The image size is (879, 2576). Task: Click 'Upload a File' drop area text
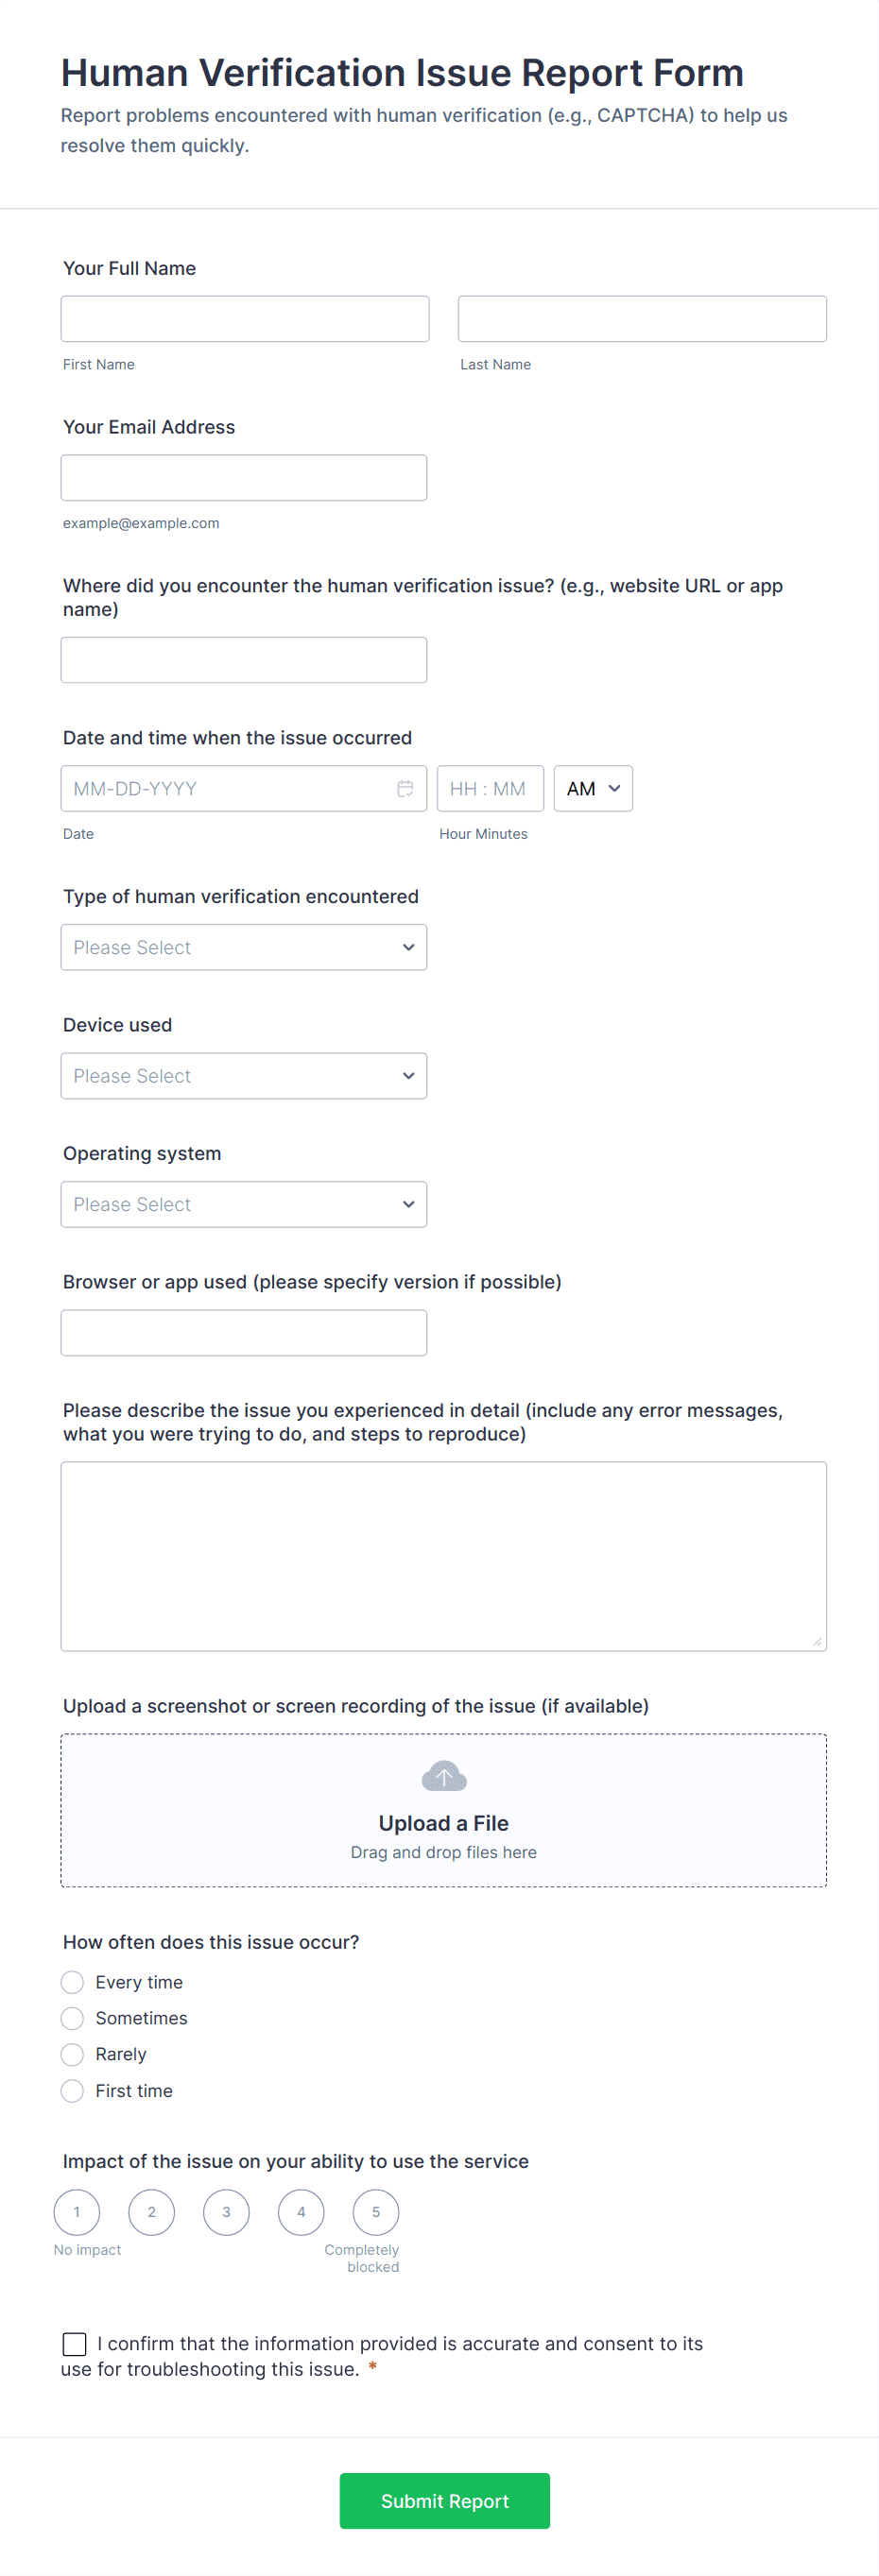coord(444,1823)
